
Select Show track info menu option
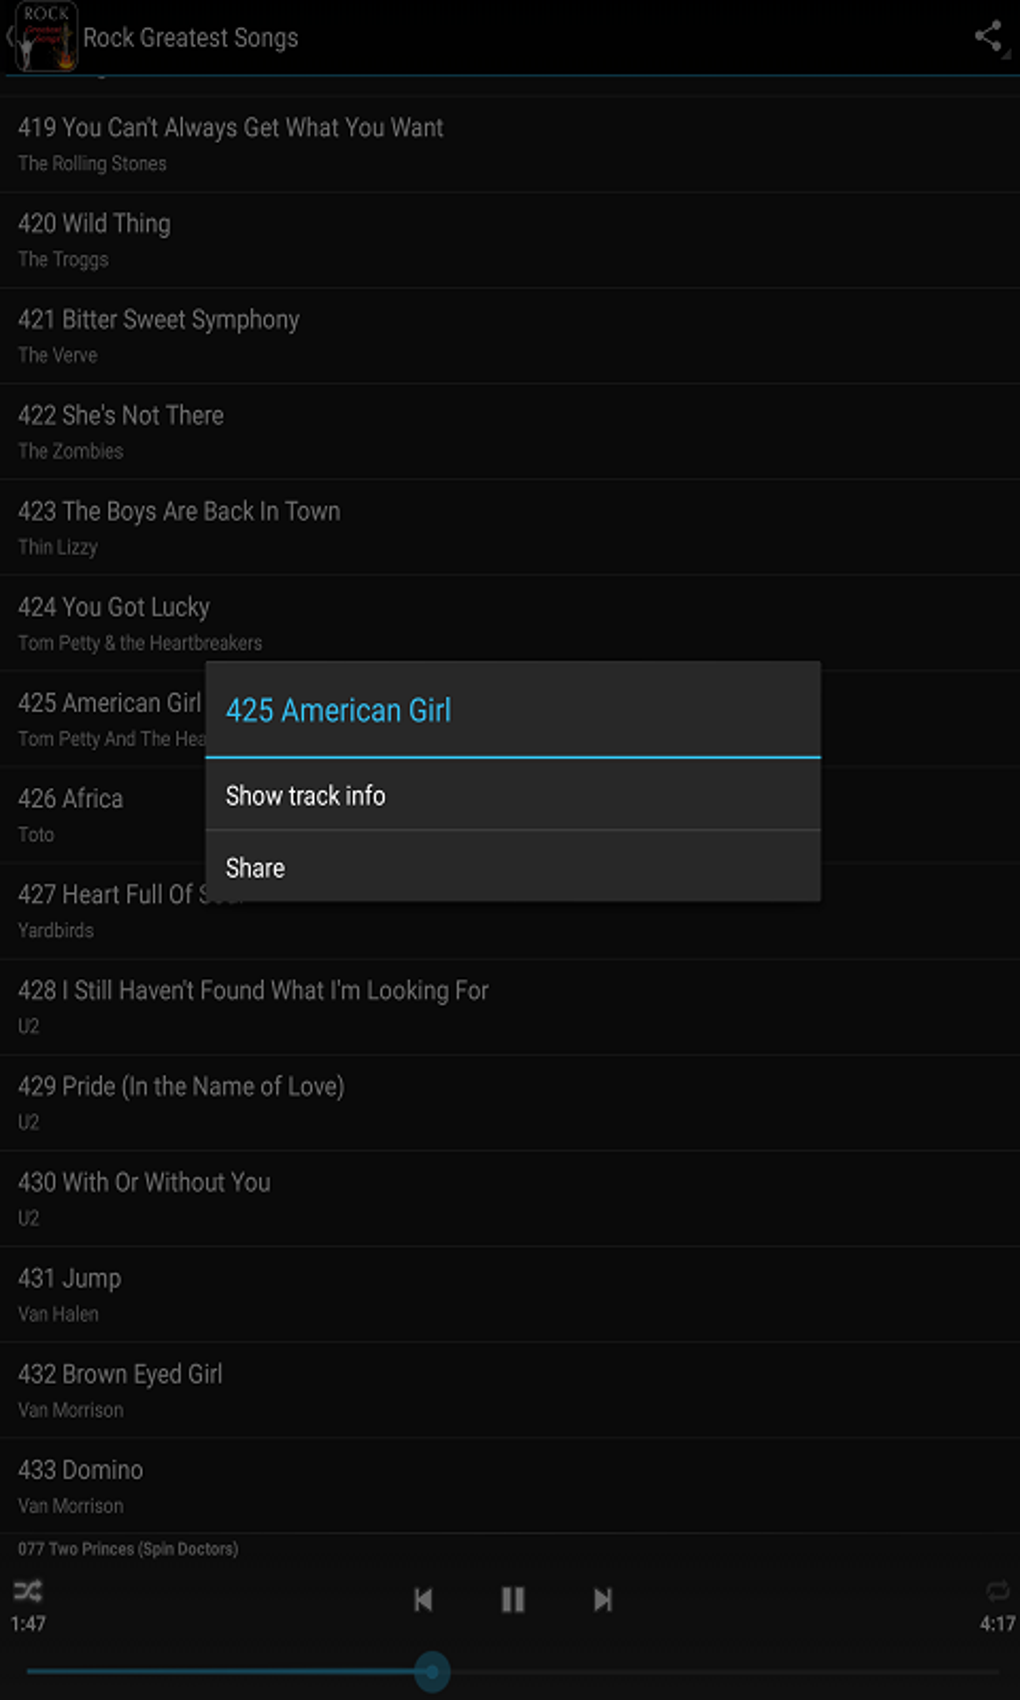pyautogui.click(x=512, y=795)
